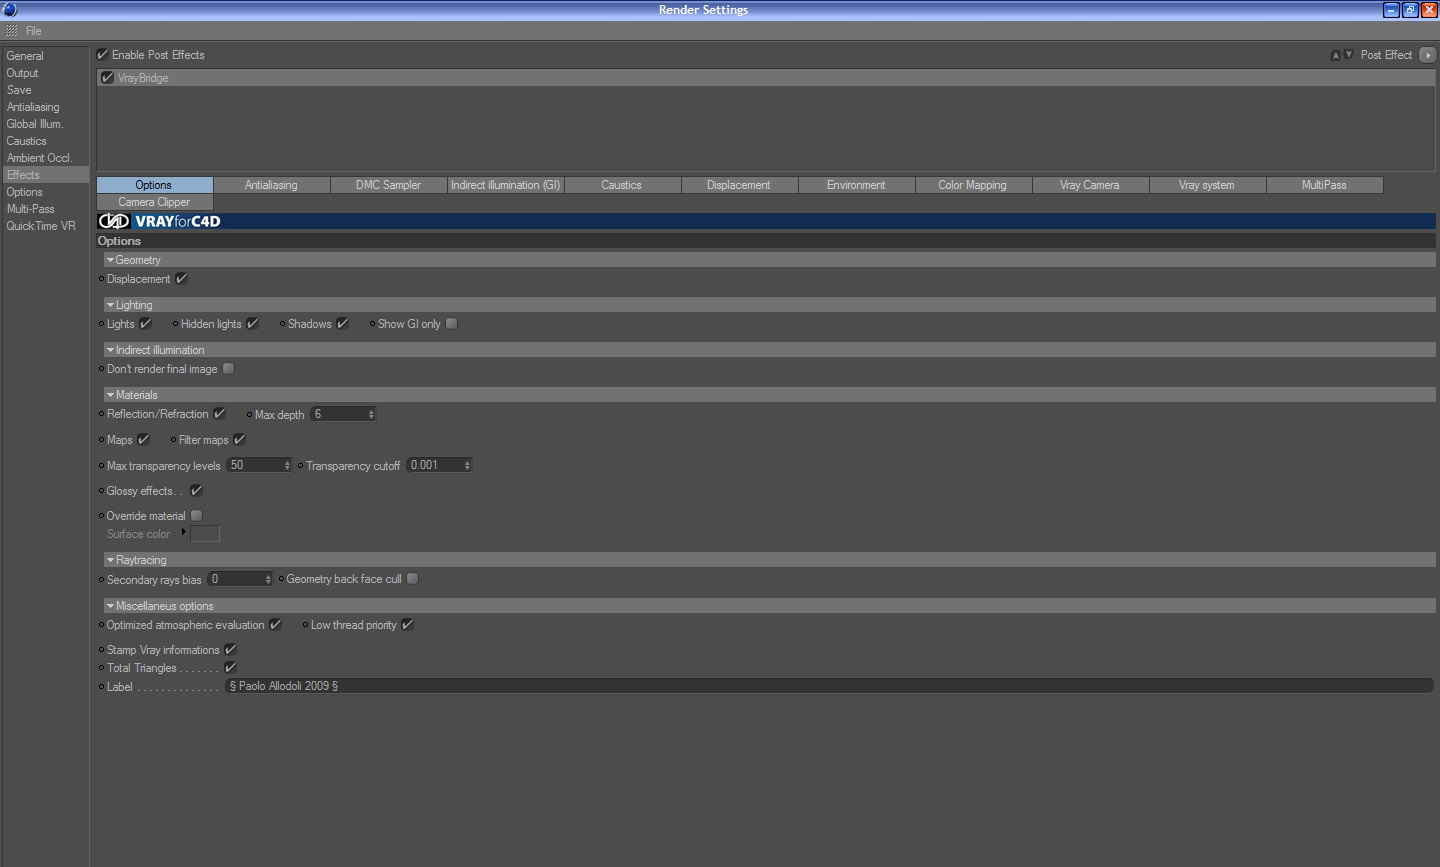This screenshot has height=867, width=1440.
Task: Click the move-down arrow beside Post Effect
Action: pyautogui.click(x=1348, y=55)
